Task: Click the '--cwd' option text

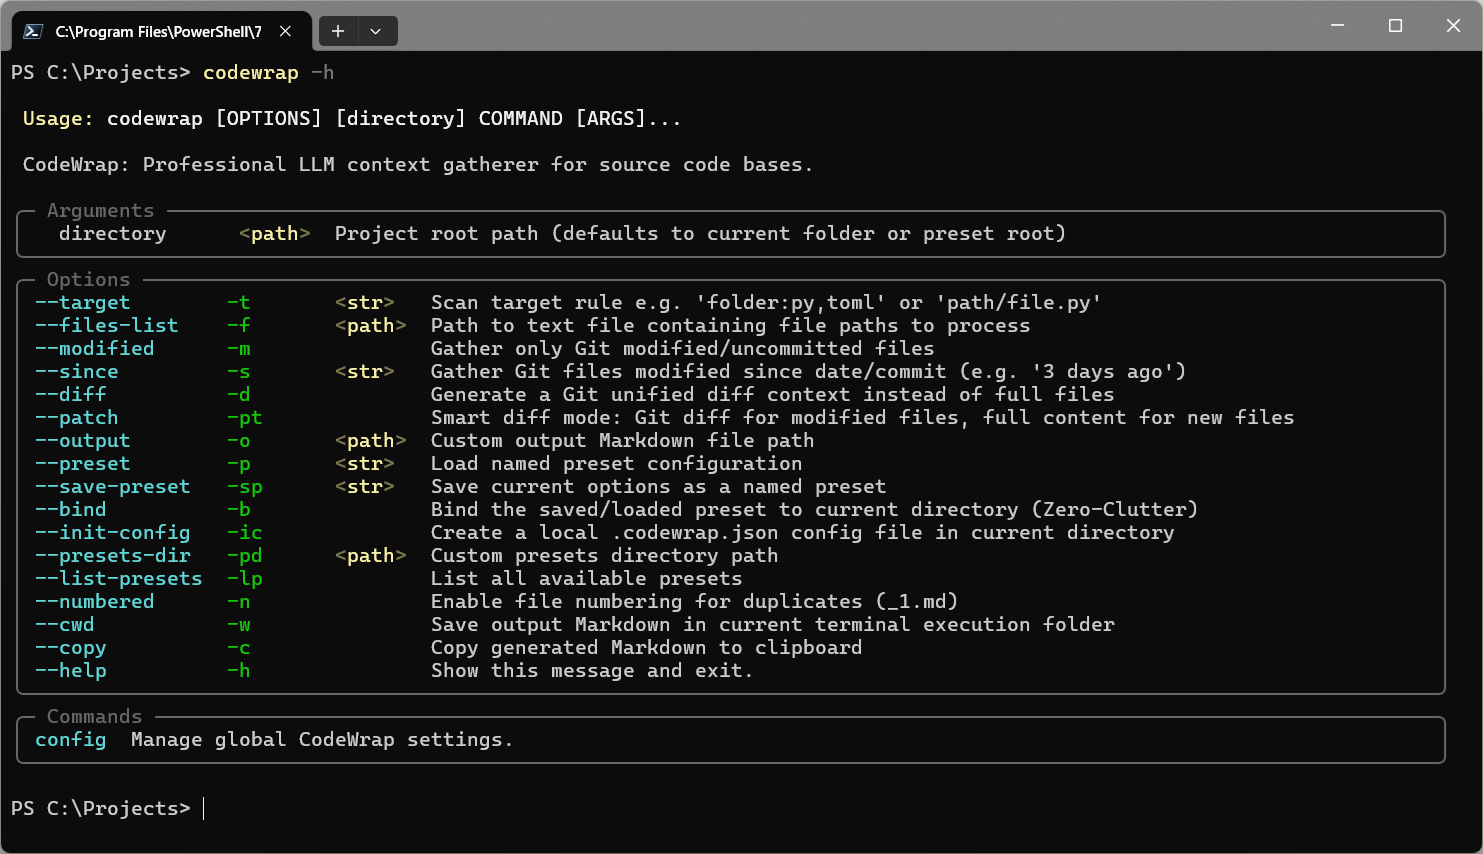Action: [65, 625]
